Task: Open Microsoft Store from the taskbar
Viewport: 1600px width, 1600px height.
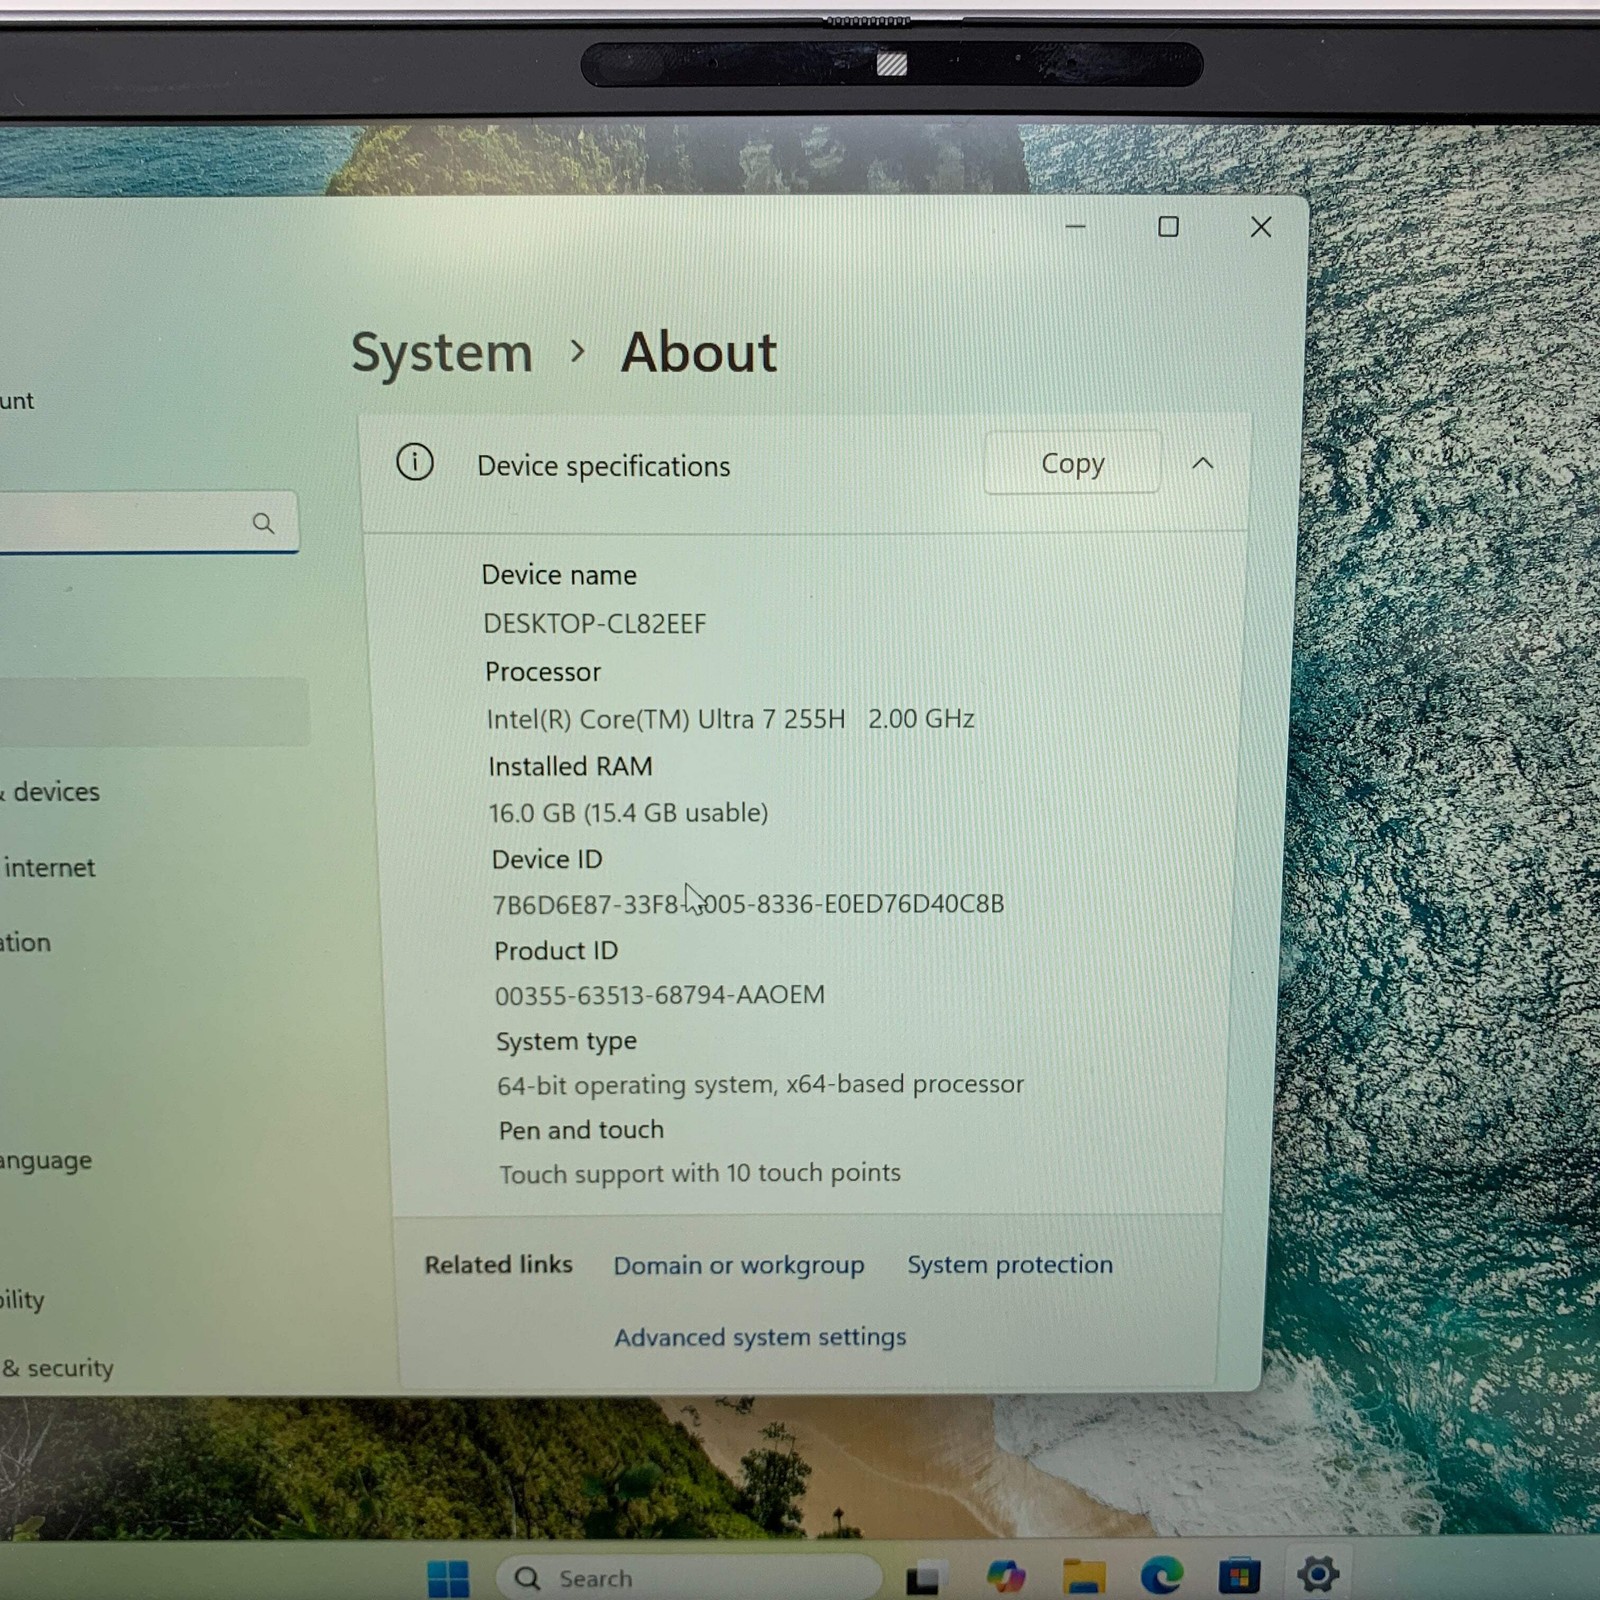Action: click(x=1239, y=1576)
